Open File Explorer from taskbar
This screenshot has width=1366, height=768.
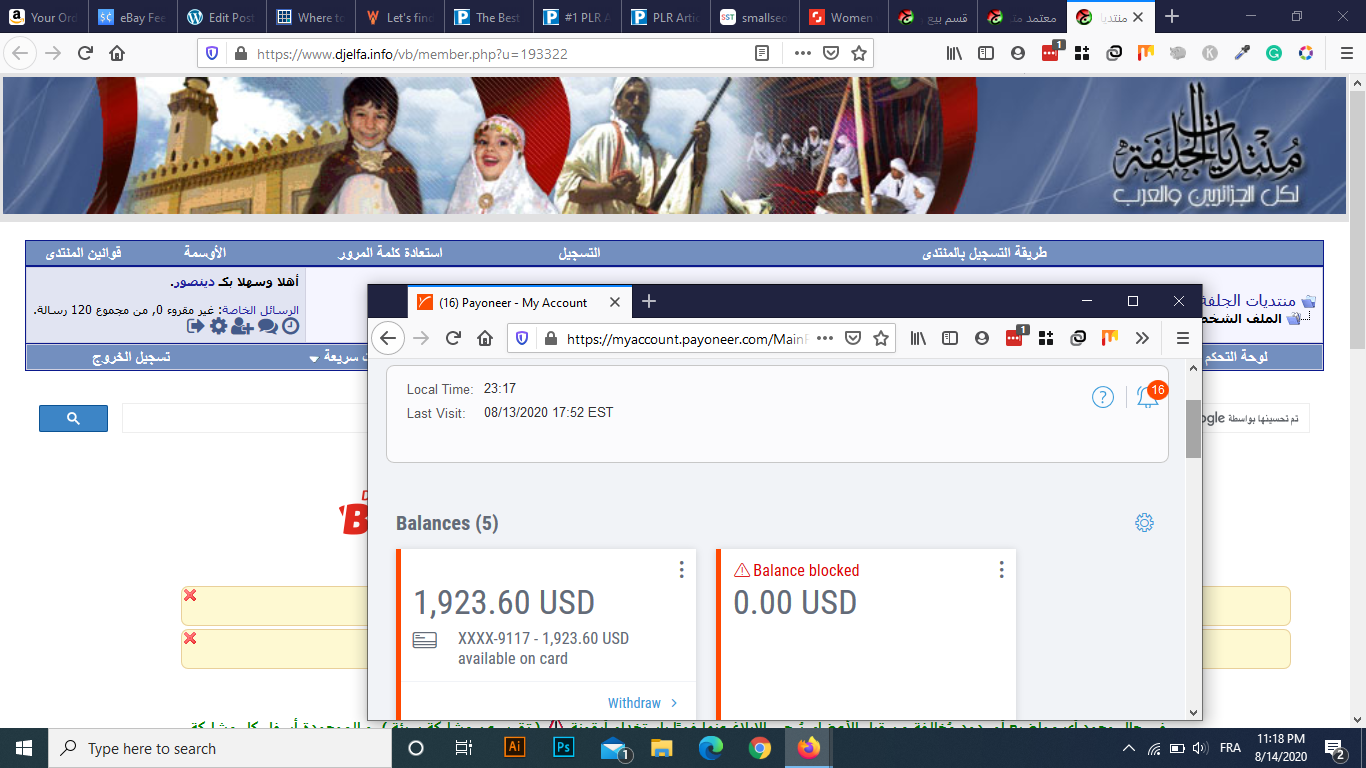tap(661, 748)
